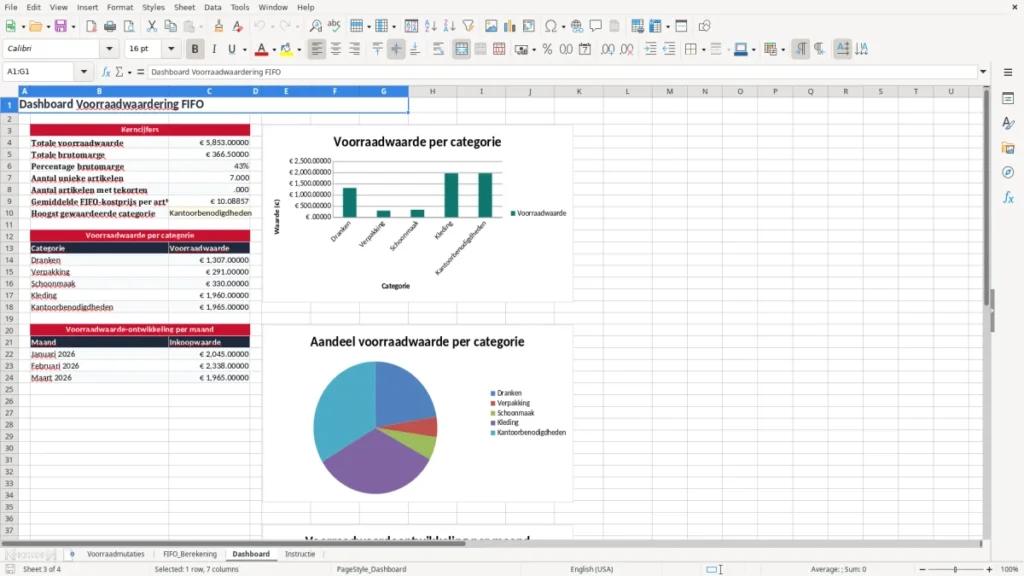1024x576 pixels.
Task: Click the Draw Functions shapes icon
Action: [704, 26]
